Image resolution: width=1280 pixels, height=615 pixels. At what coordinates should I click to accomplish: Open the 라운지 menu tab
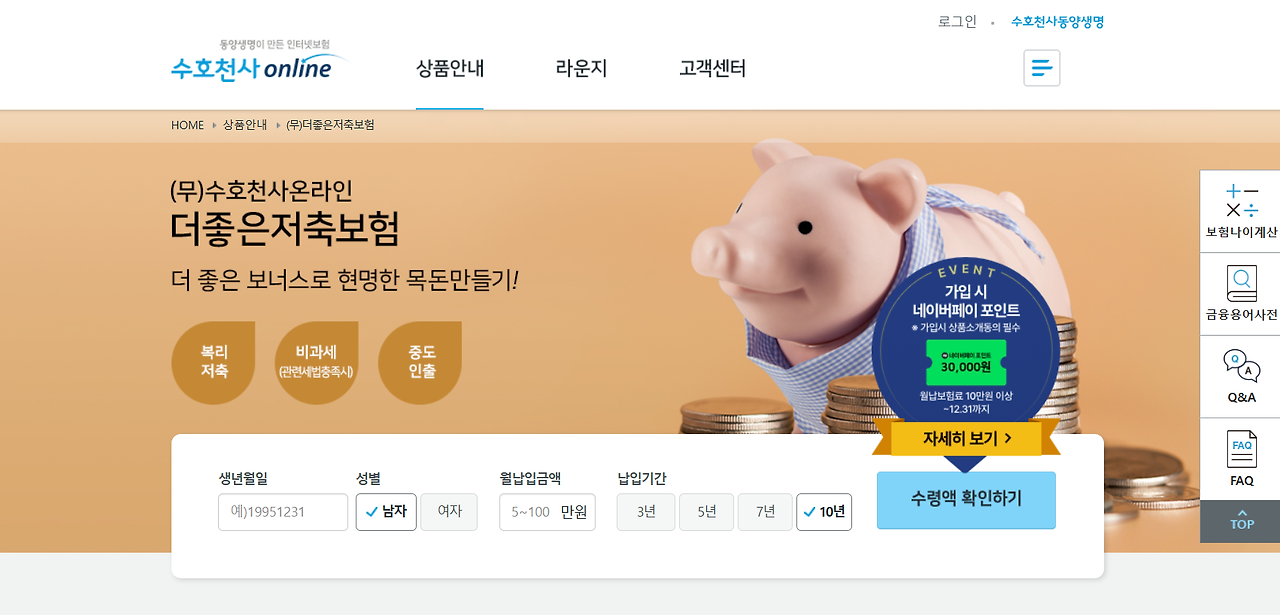581,69
